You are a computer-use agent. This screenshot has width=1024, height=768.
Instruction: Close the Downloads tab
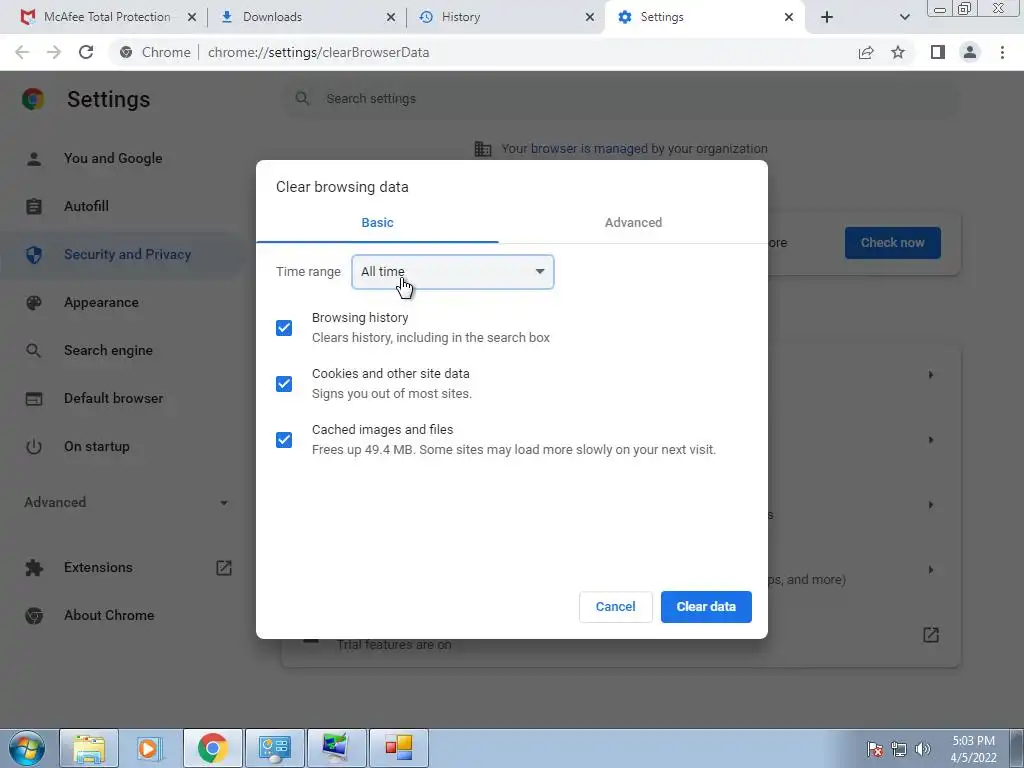pos(391,17)
